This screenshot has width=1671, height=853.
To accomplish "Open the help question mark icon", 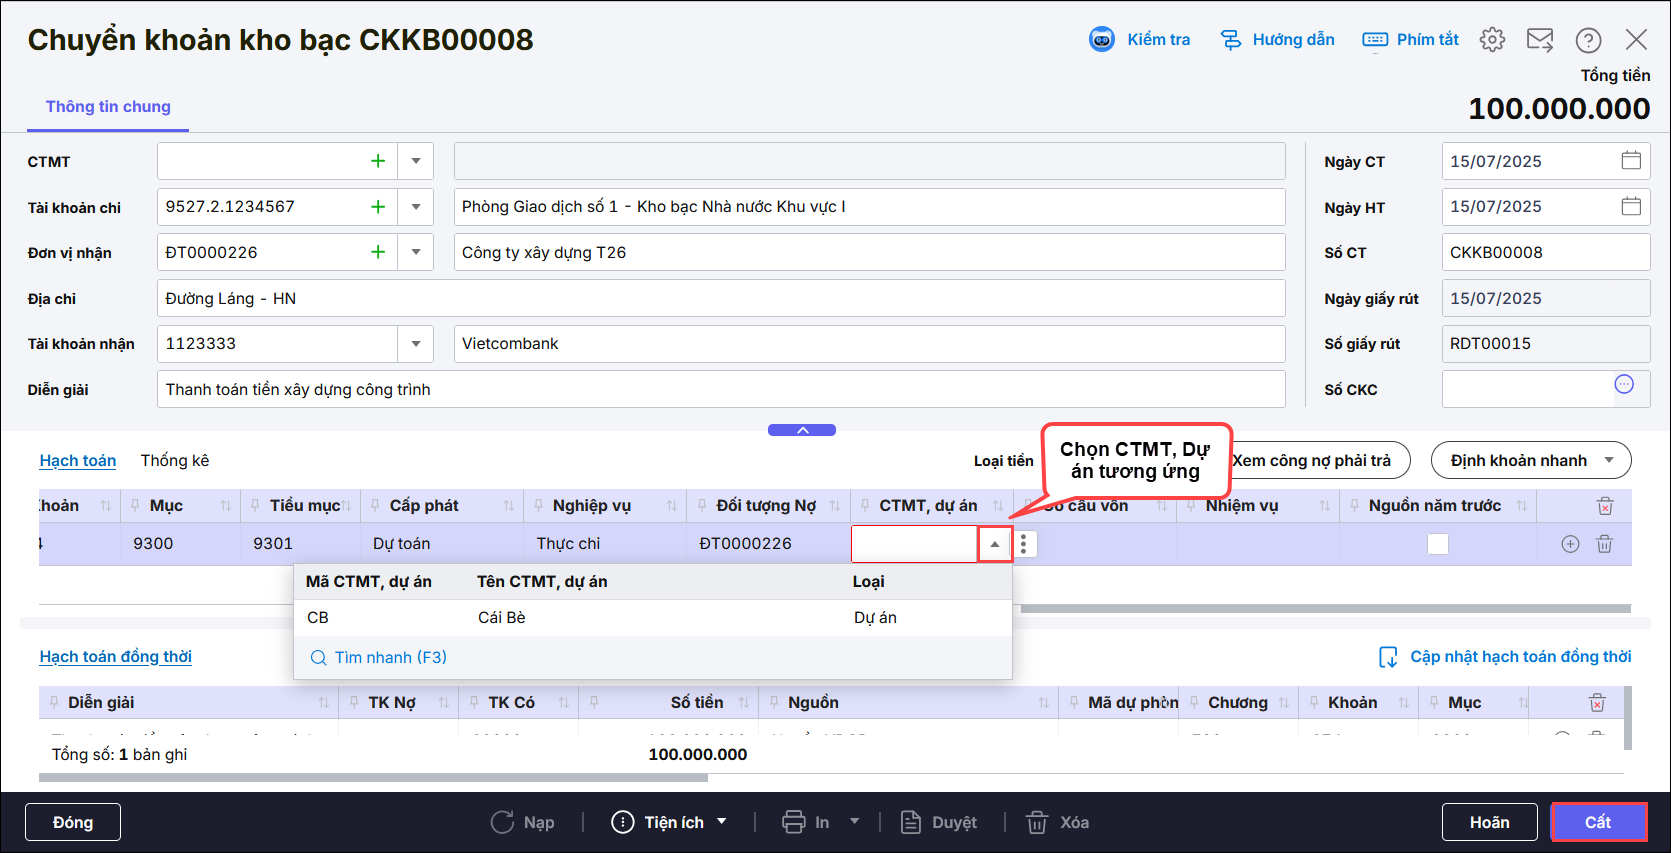I will pos(1588,40).
